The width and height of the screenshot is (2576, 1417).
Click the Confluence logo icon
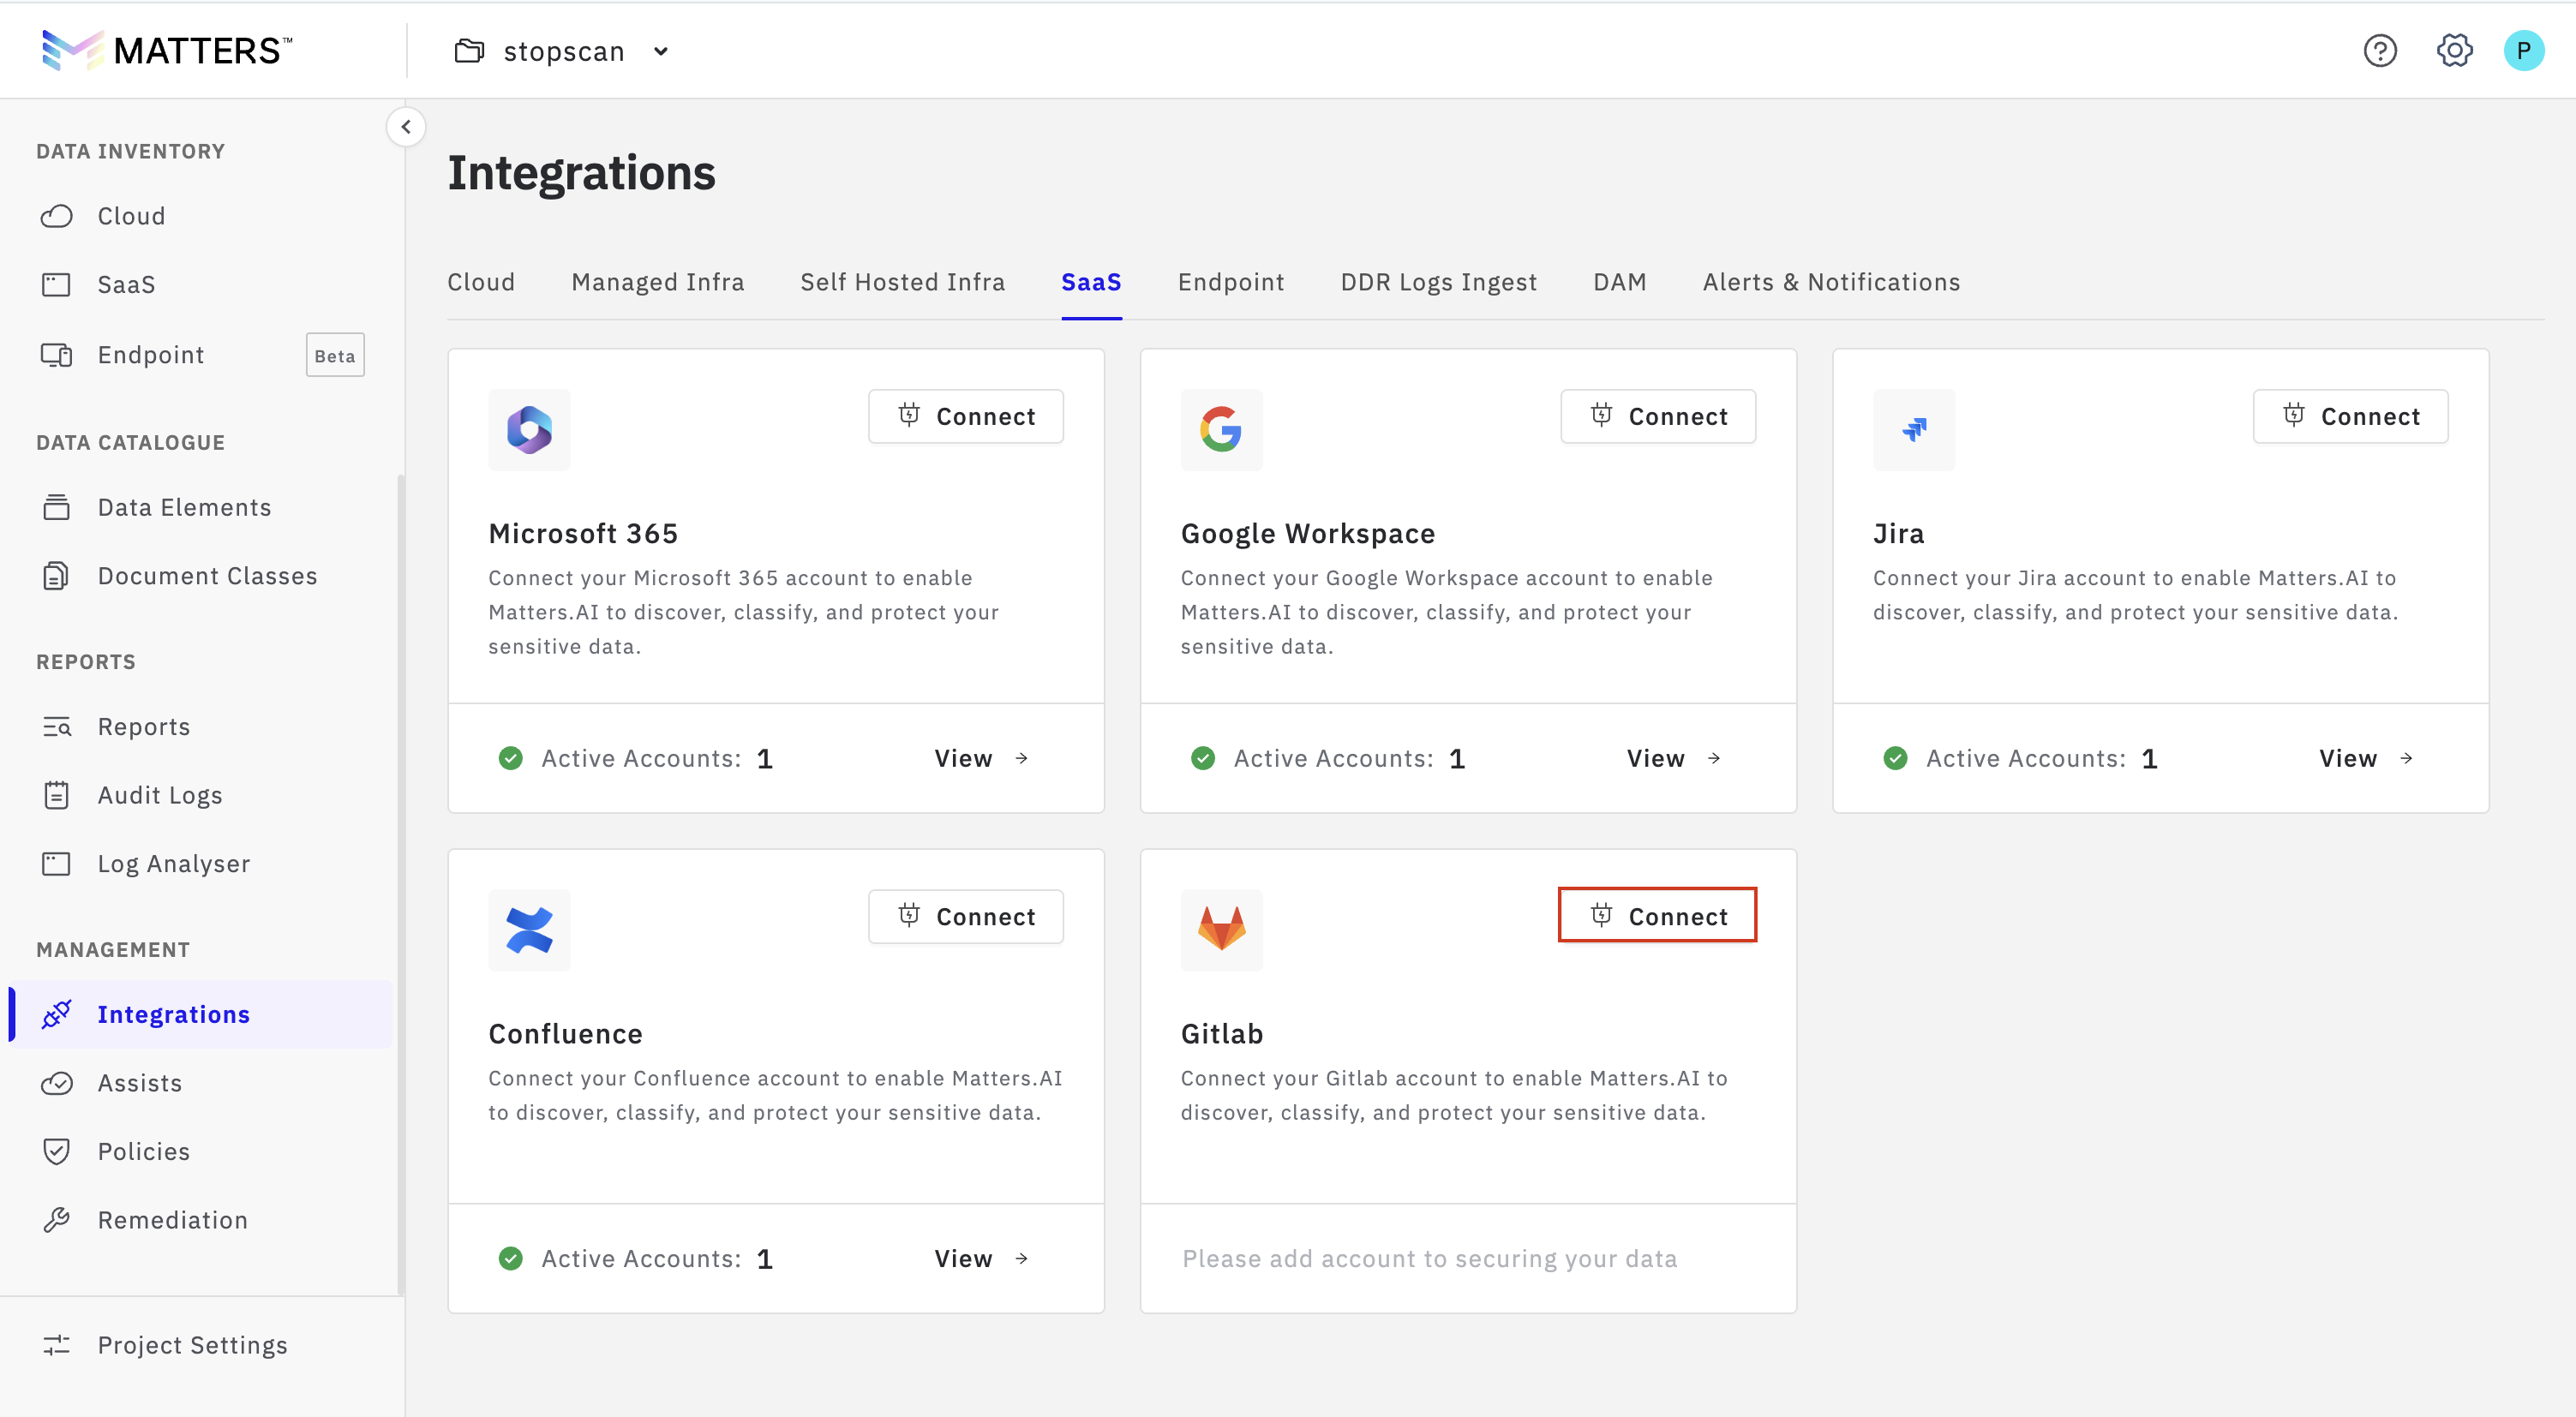(529, 930)
